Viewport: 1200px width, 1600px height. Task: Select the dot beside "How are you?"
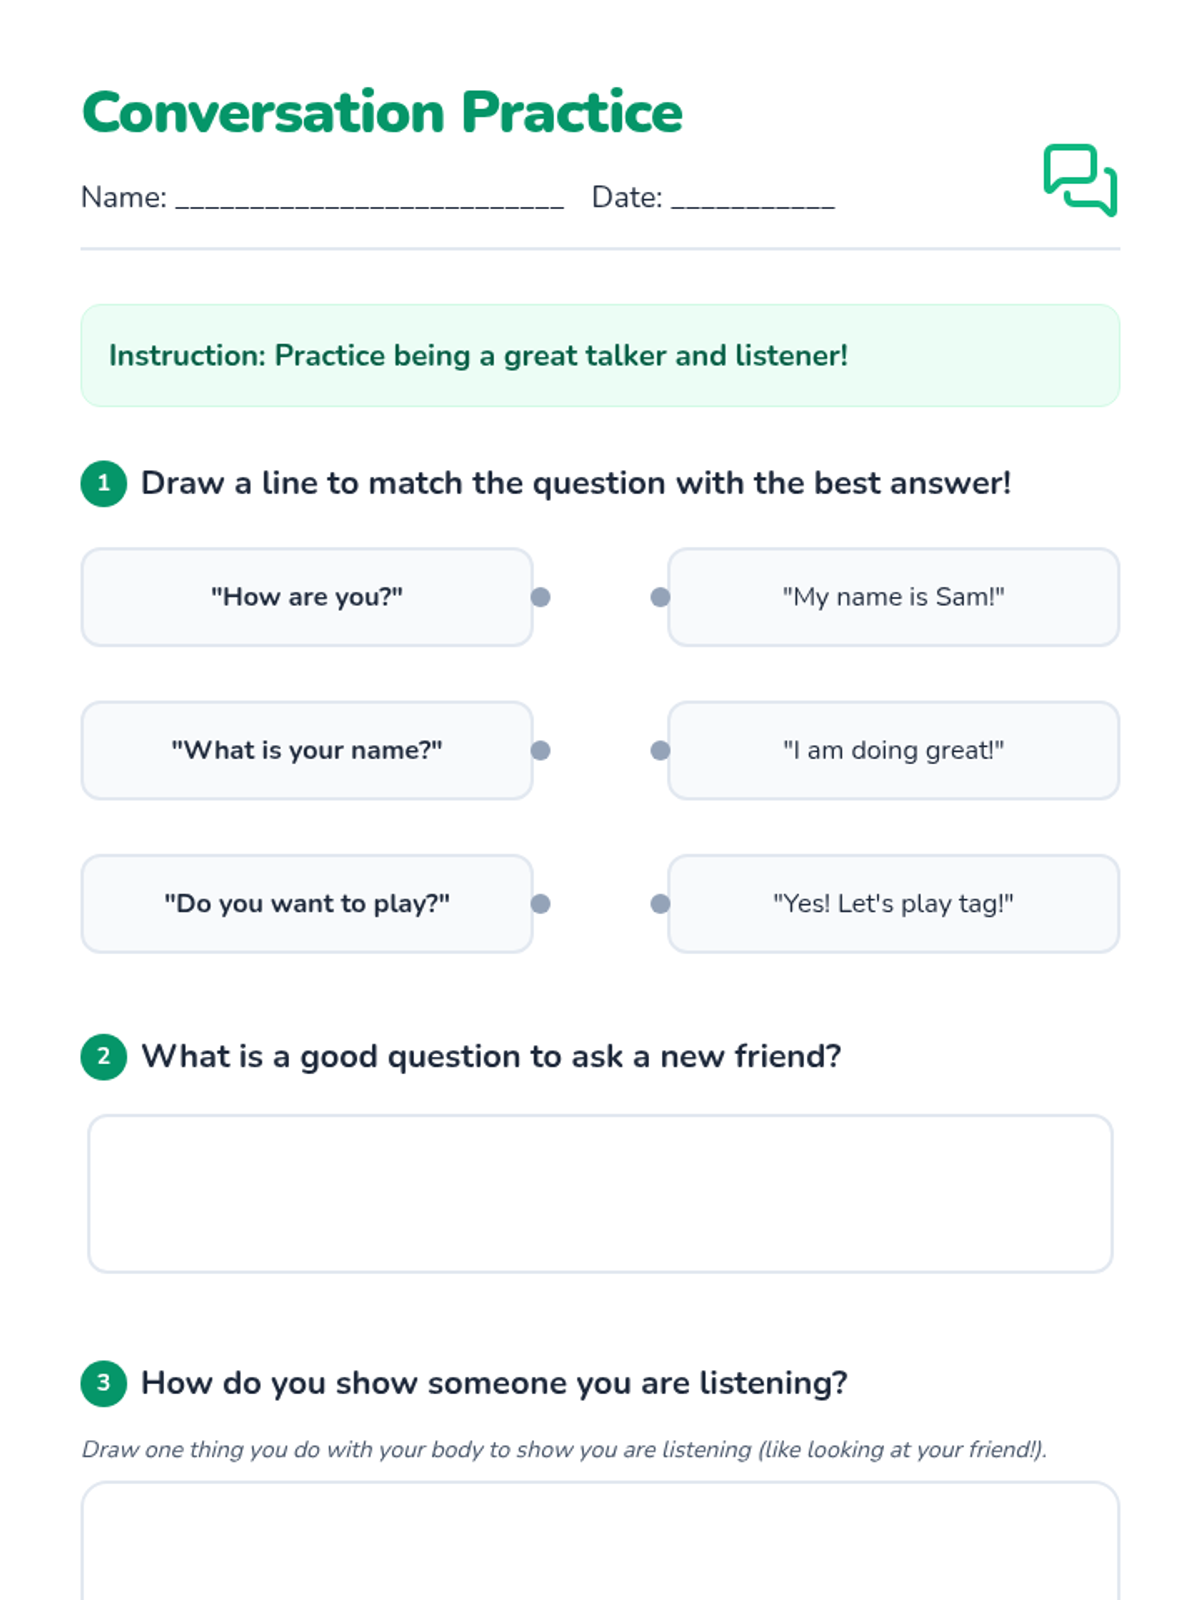tap(541, 597)
